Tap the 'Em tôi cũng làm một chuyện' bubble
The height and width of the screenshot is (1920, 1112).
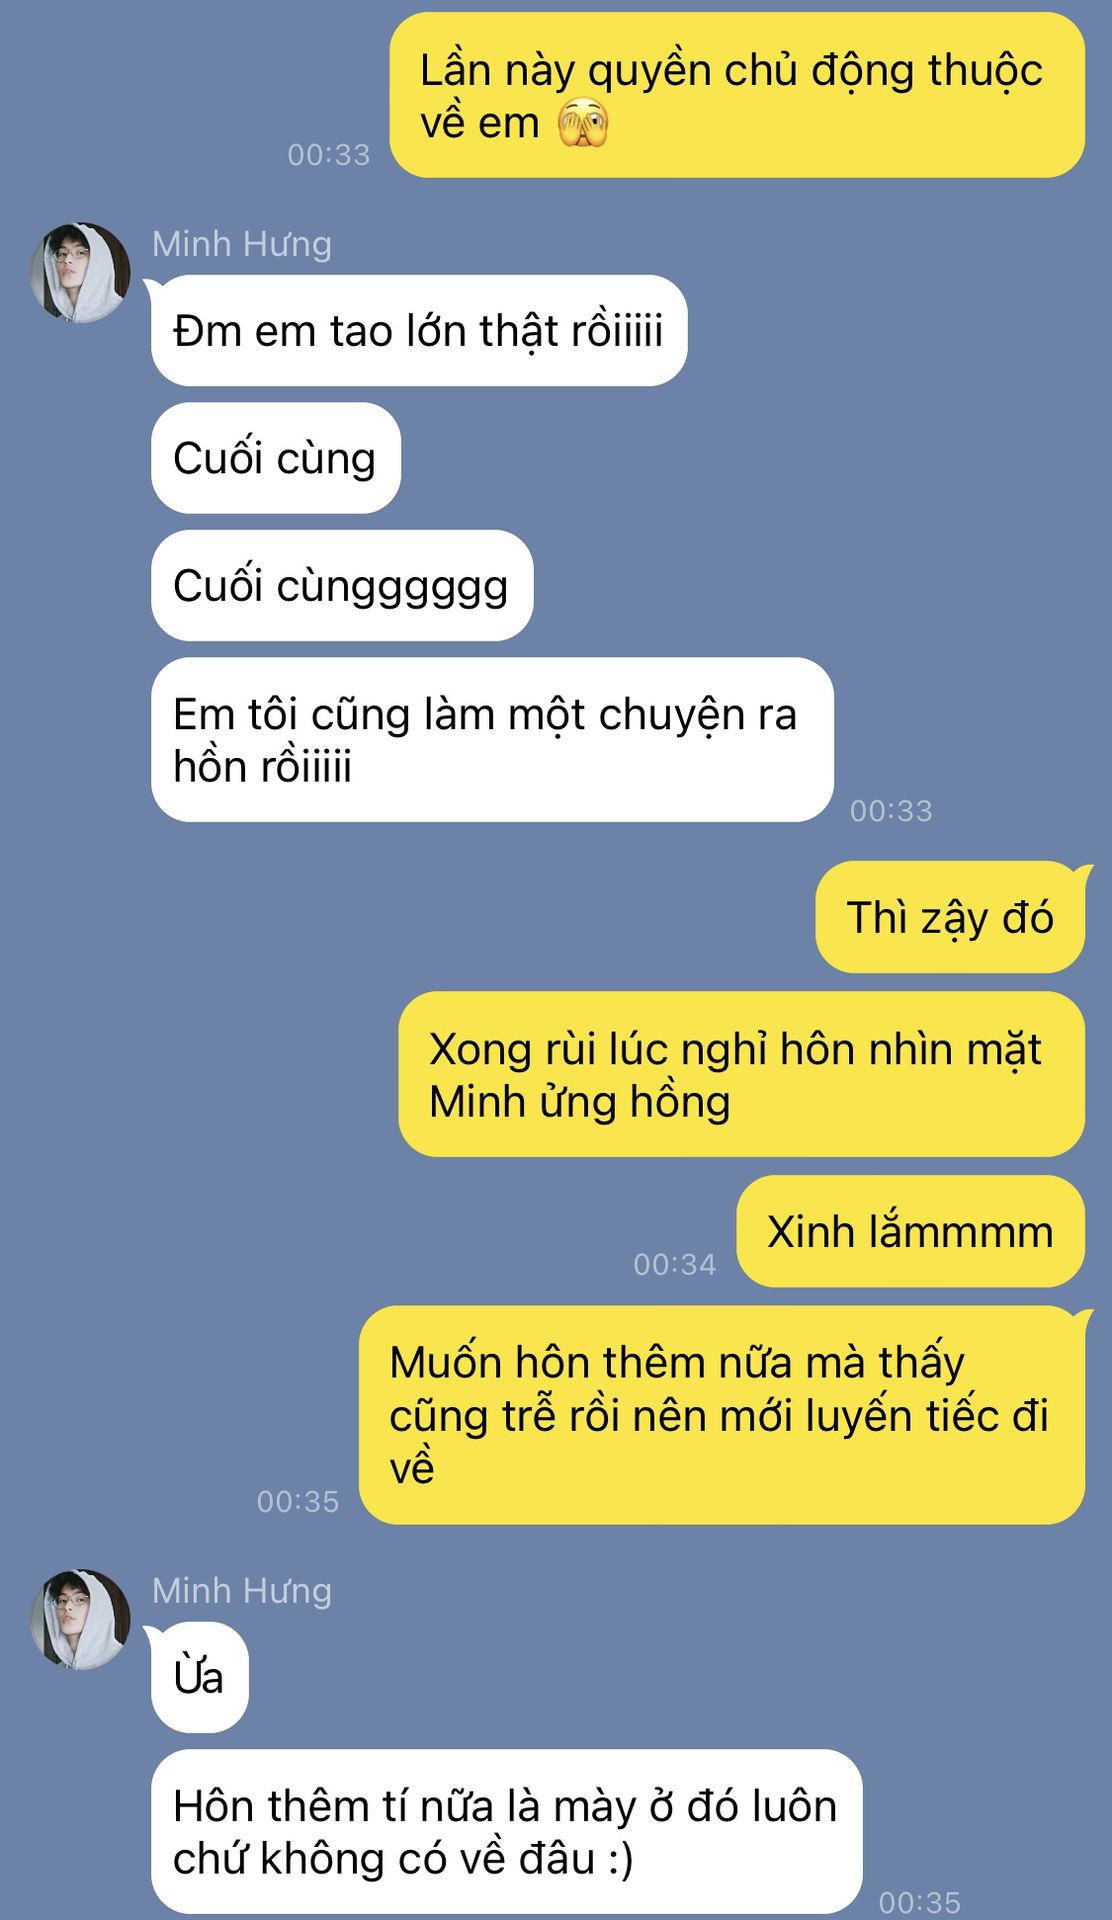[x=492, y=740]
